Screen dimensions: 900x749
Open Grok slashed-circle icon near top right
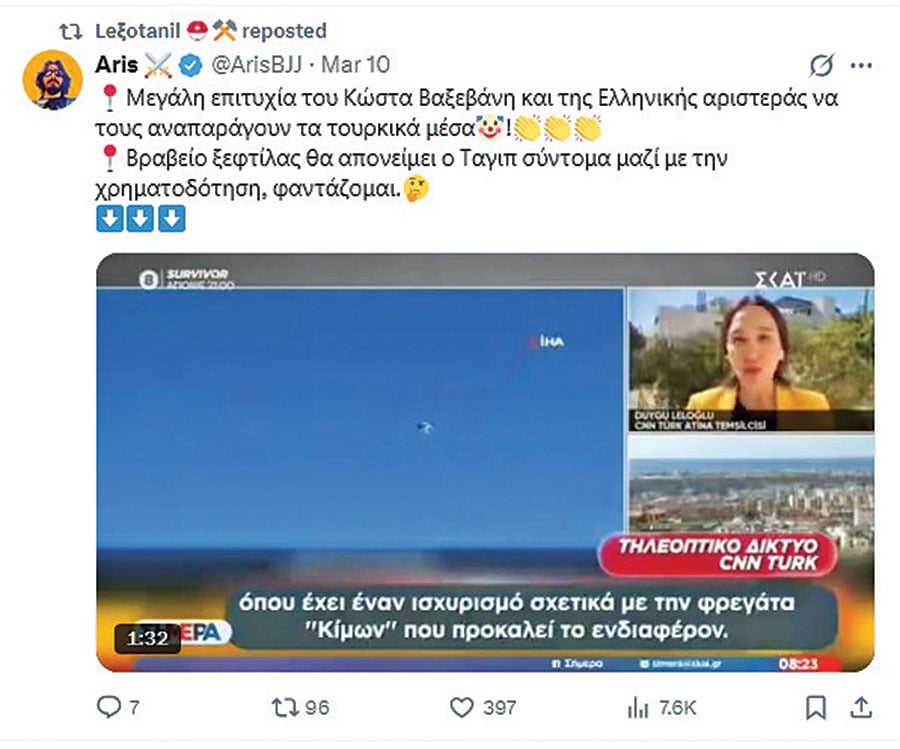click(821, 65)
